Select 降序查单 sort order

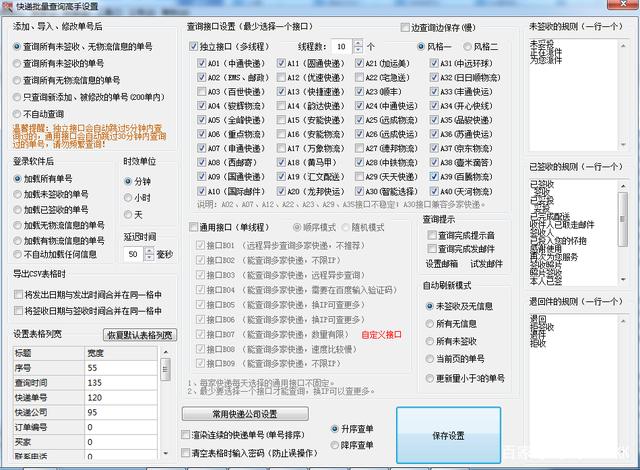click(334, 444)
